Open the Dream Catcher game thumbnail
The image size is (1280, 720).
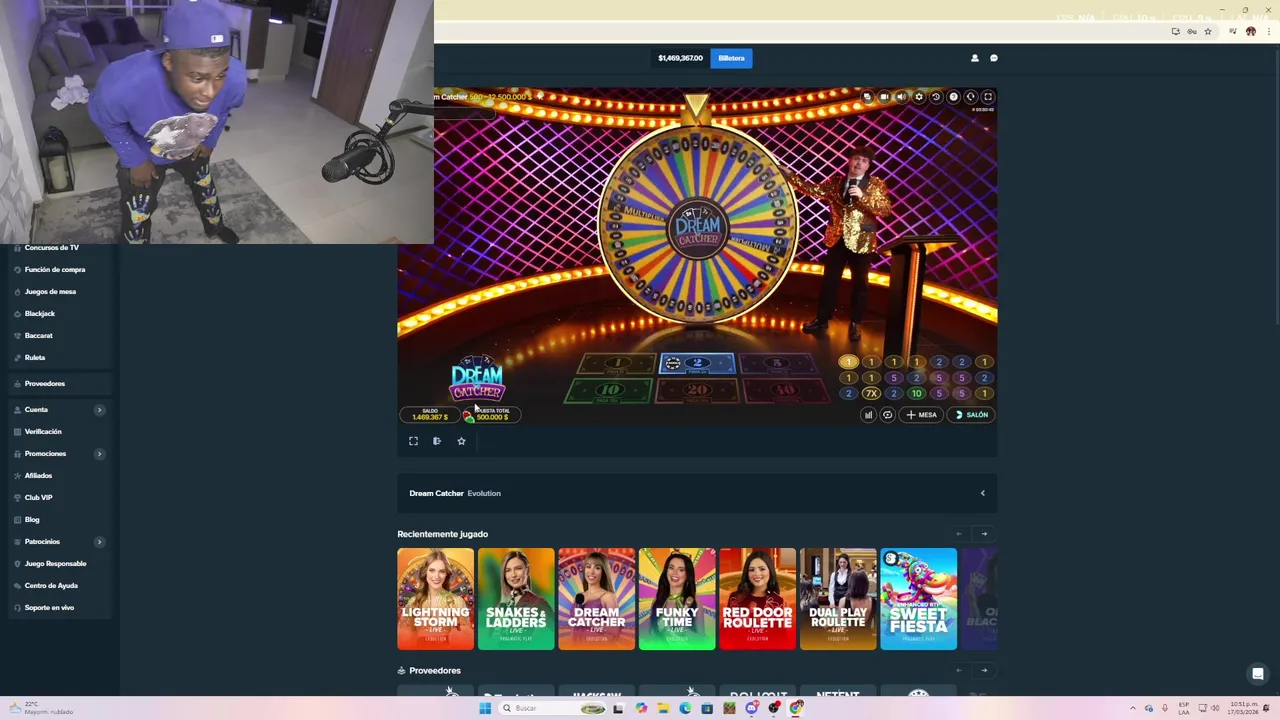tap(596, 599)
